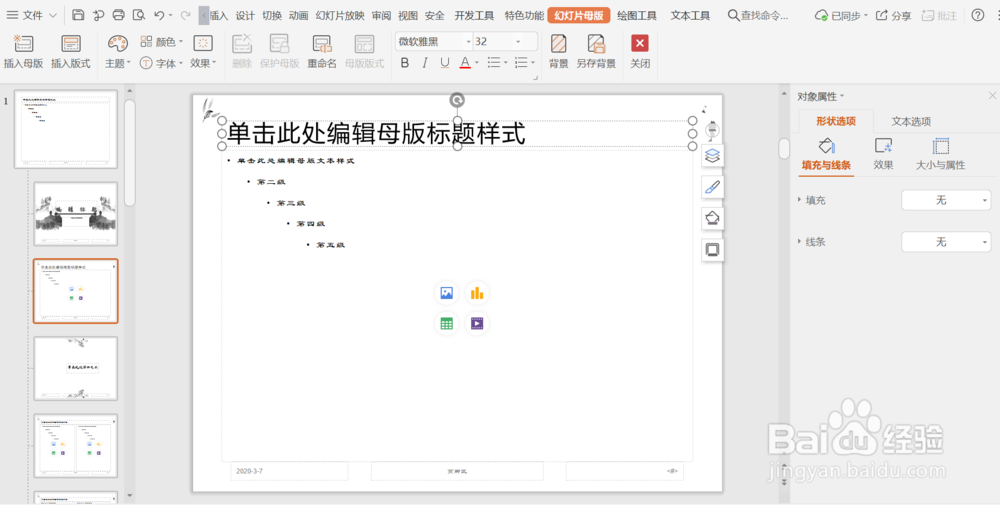The height and width of the screenshot is (505, 1000).
Task: Click the Background (背景) icon
Action: pyautogui.click(x=559, y=43)
